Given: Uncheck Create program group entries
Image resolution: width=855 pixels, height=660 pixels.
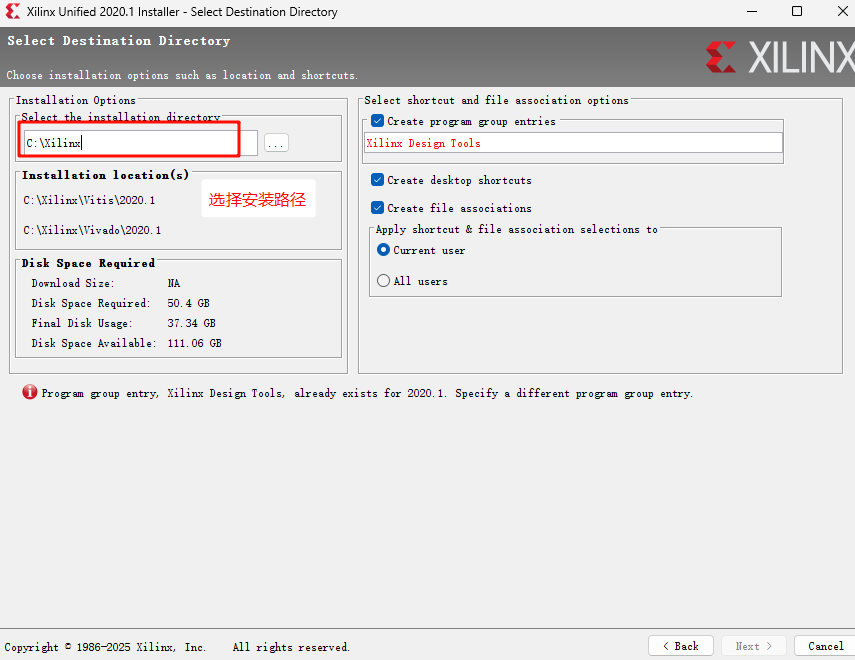Looking at the screenshot, I should pos(377,121).
